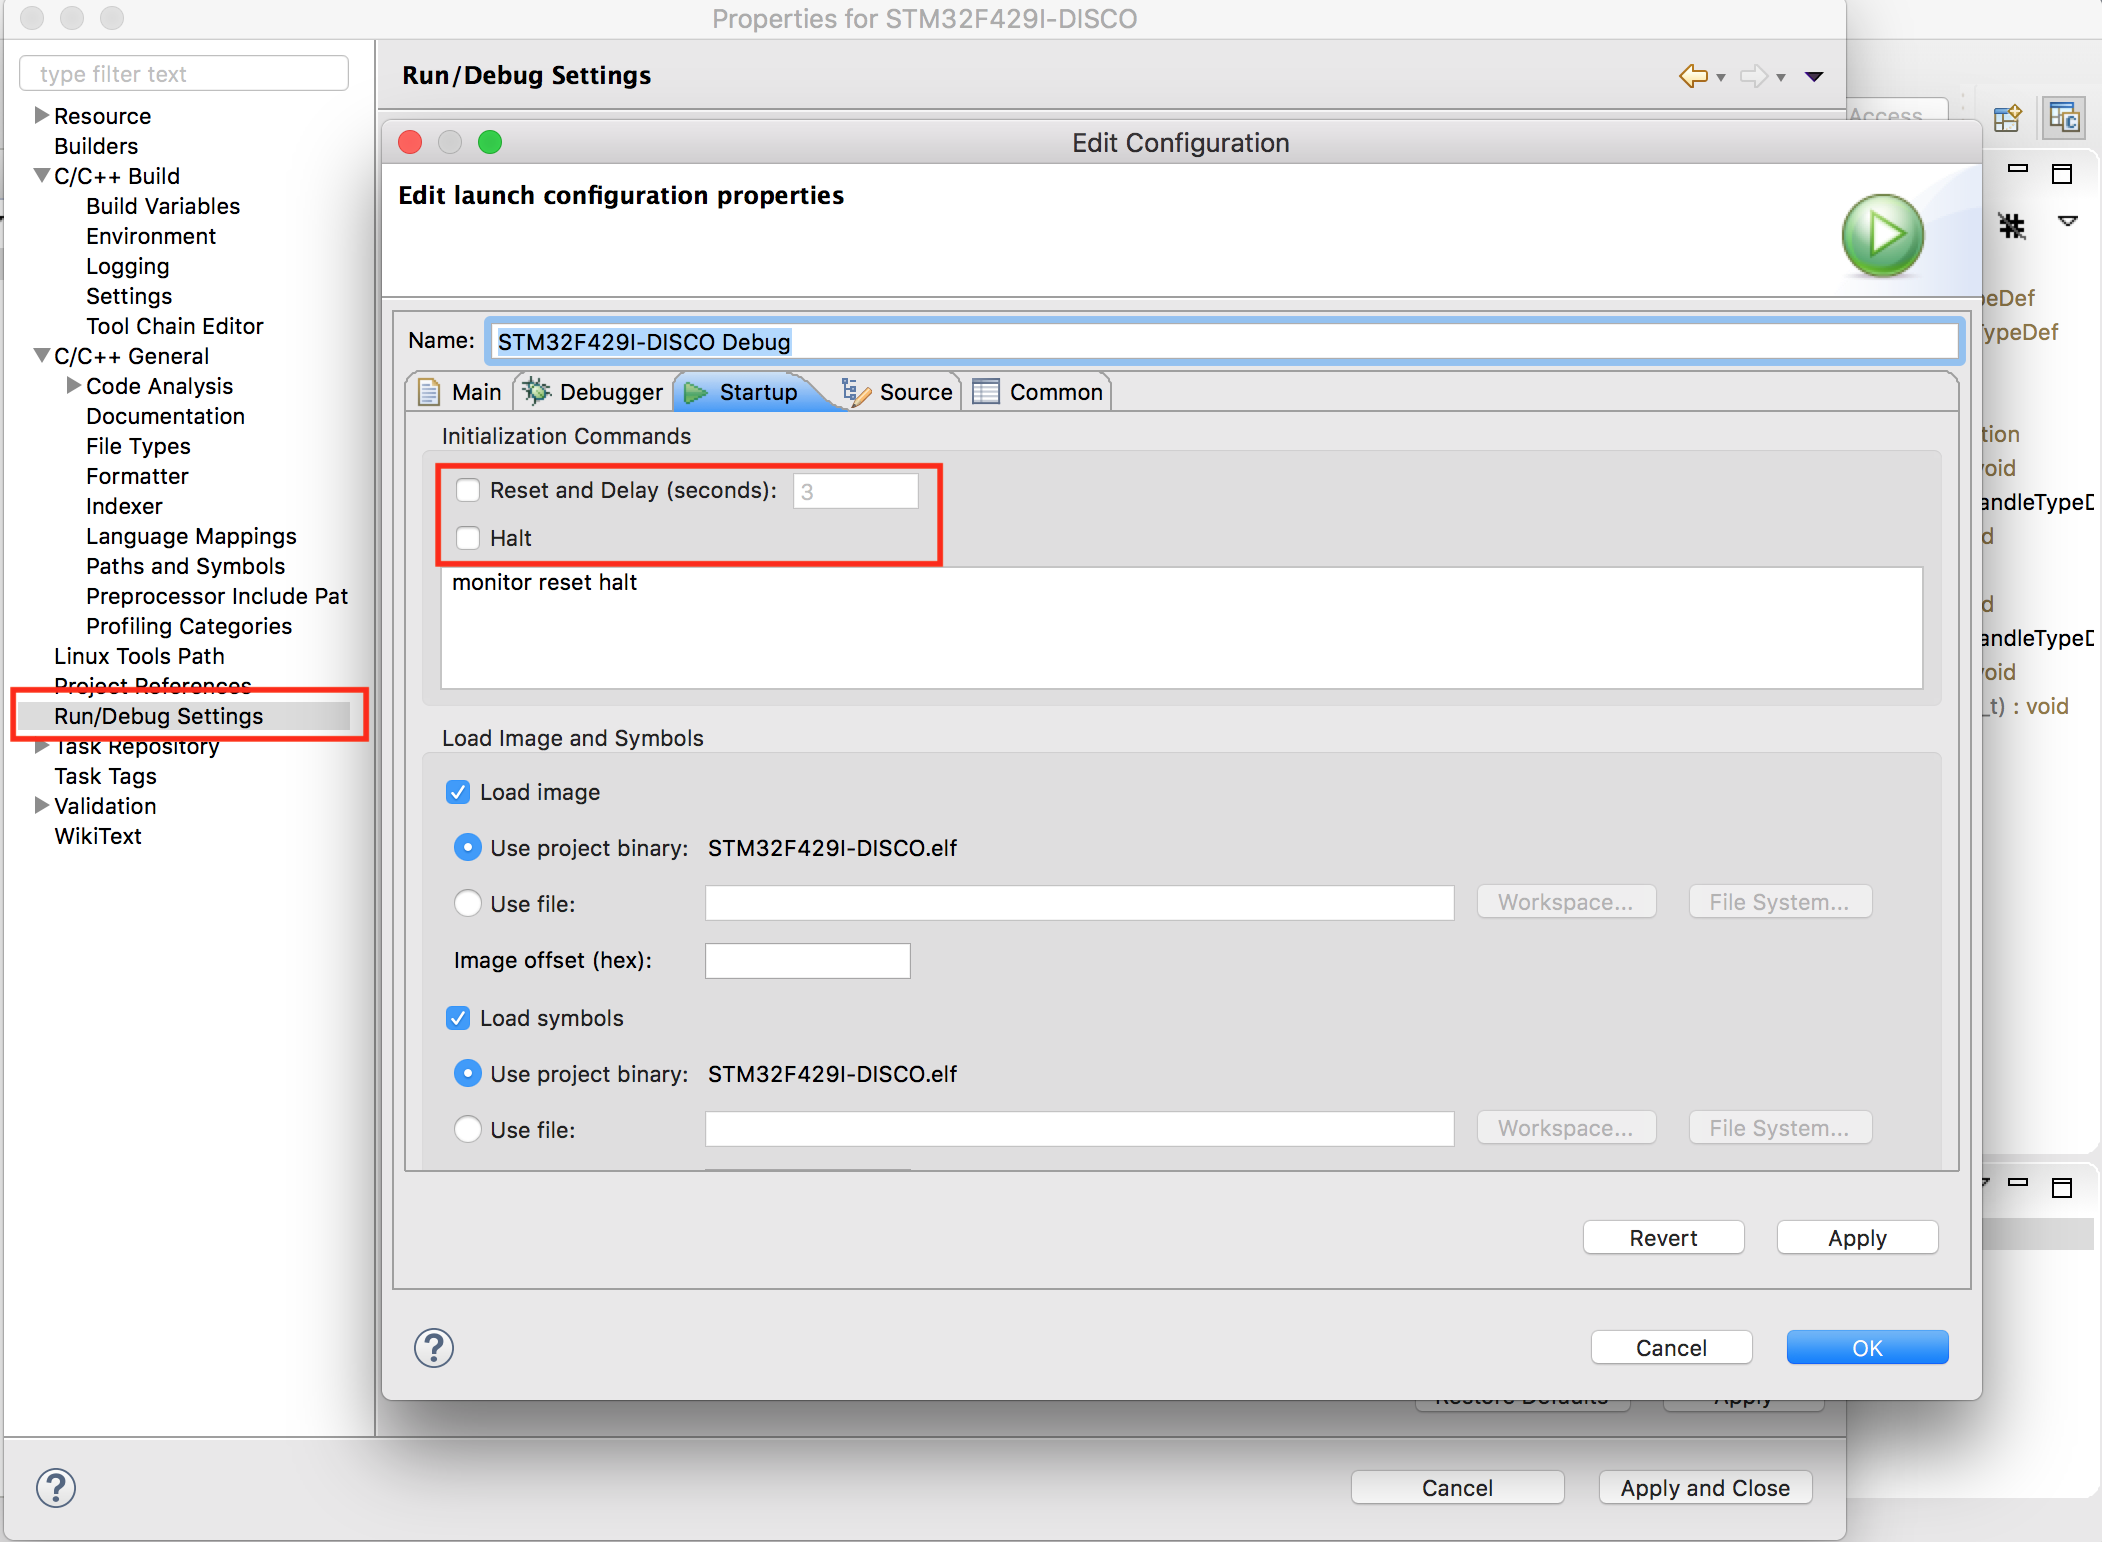Expand the Validation node
Image resolution: width=2102 pixels, height=1542 pixels.
click(x=42, y=805)
